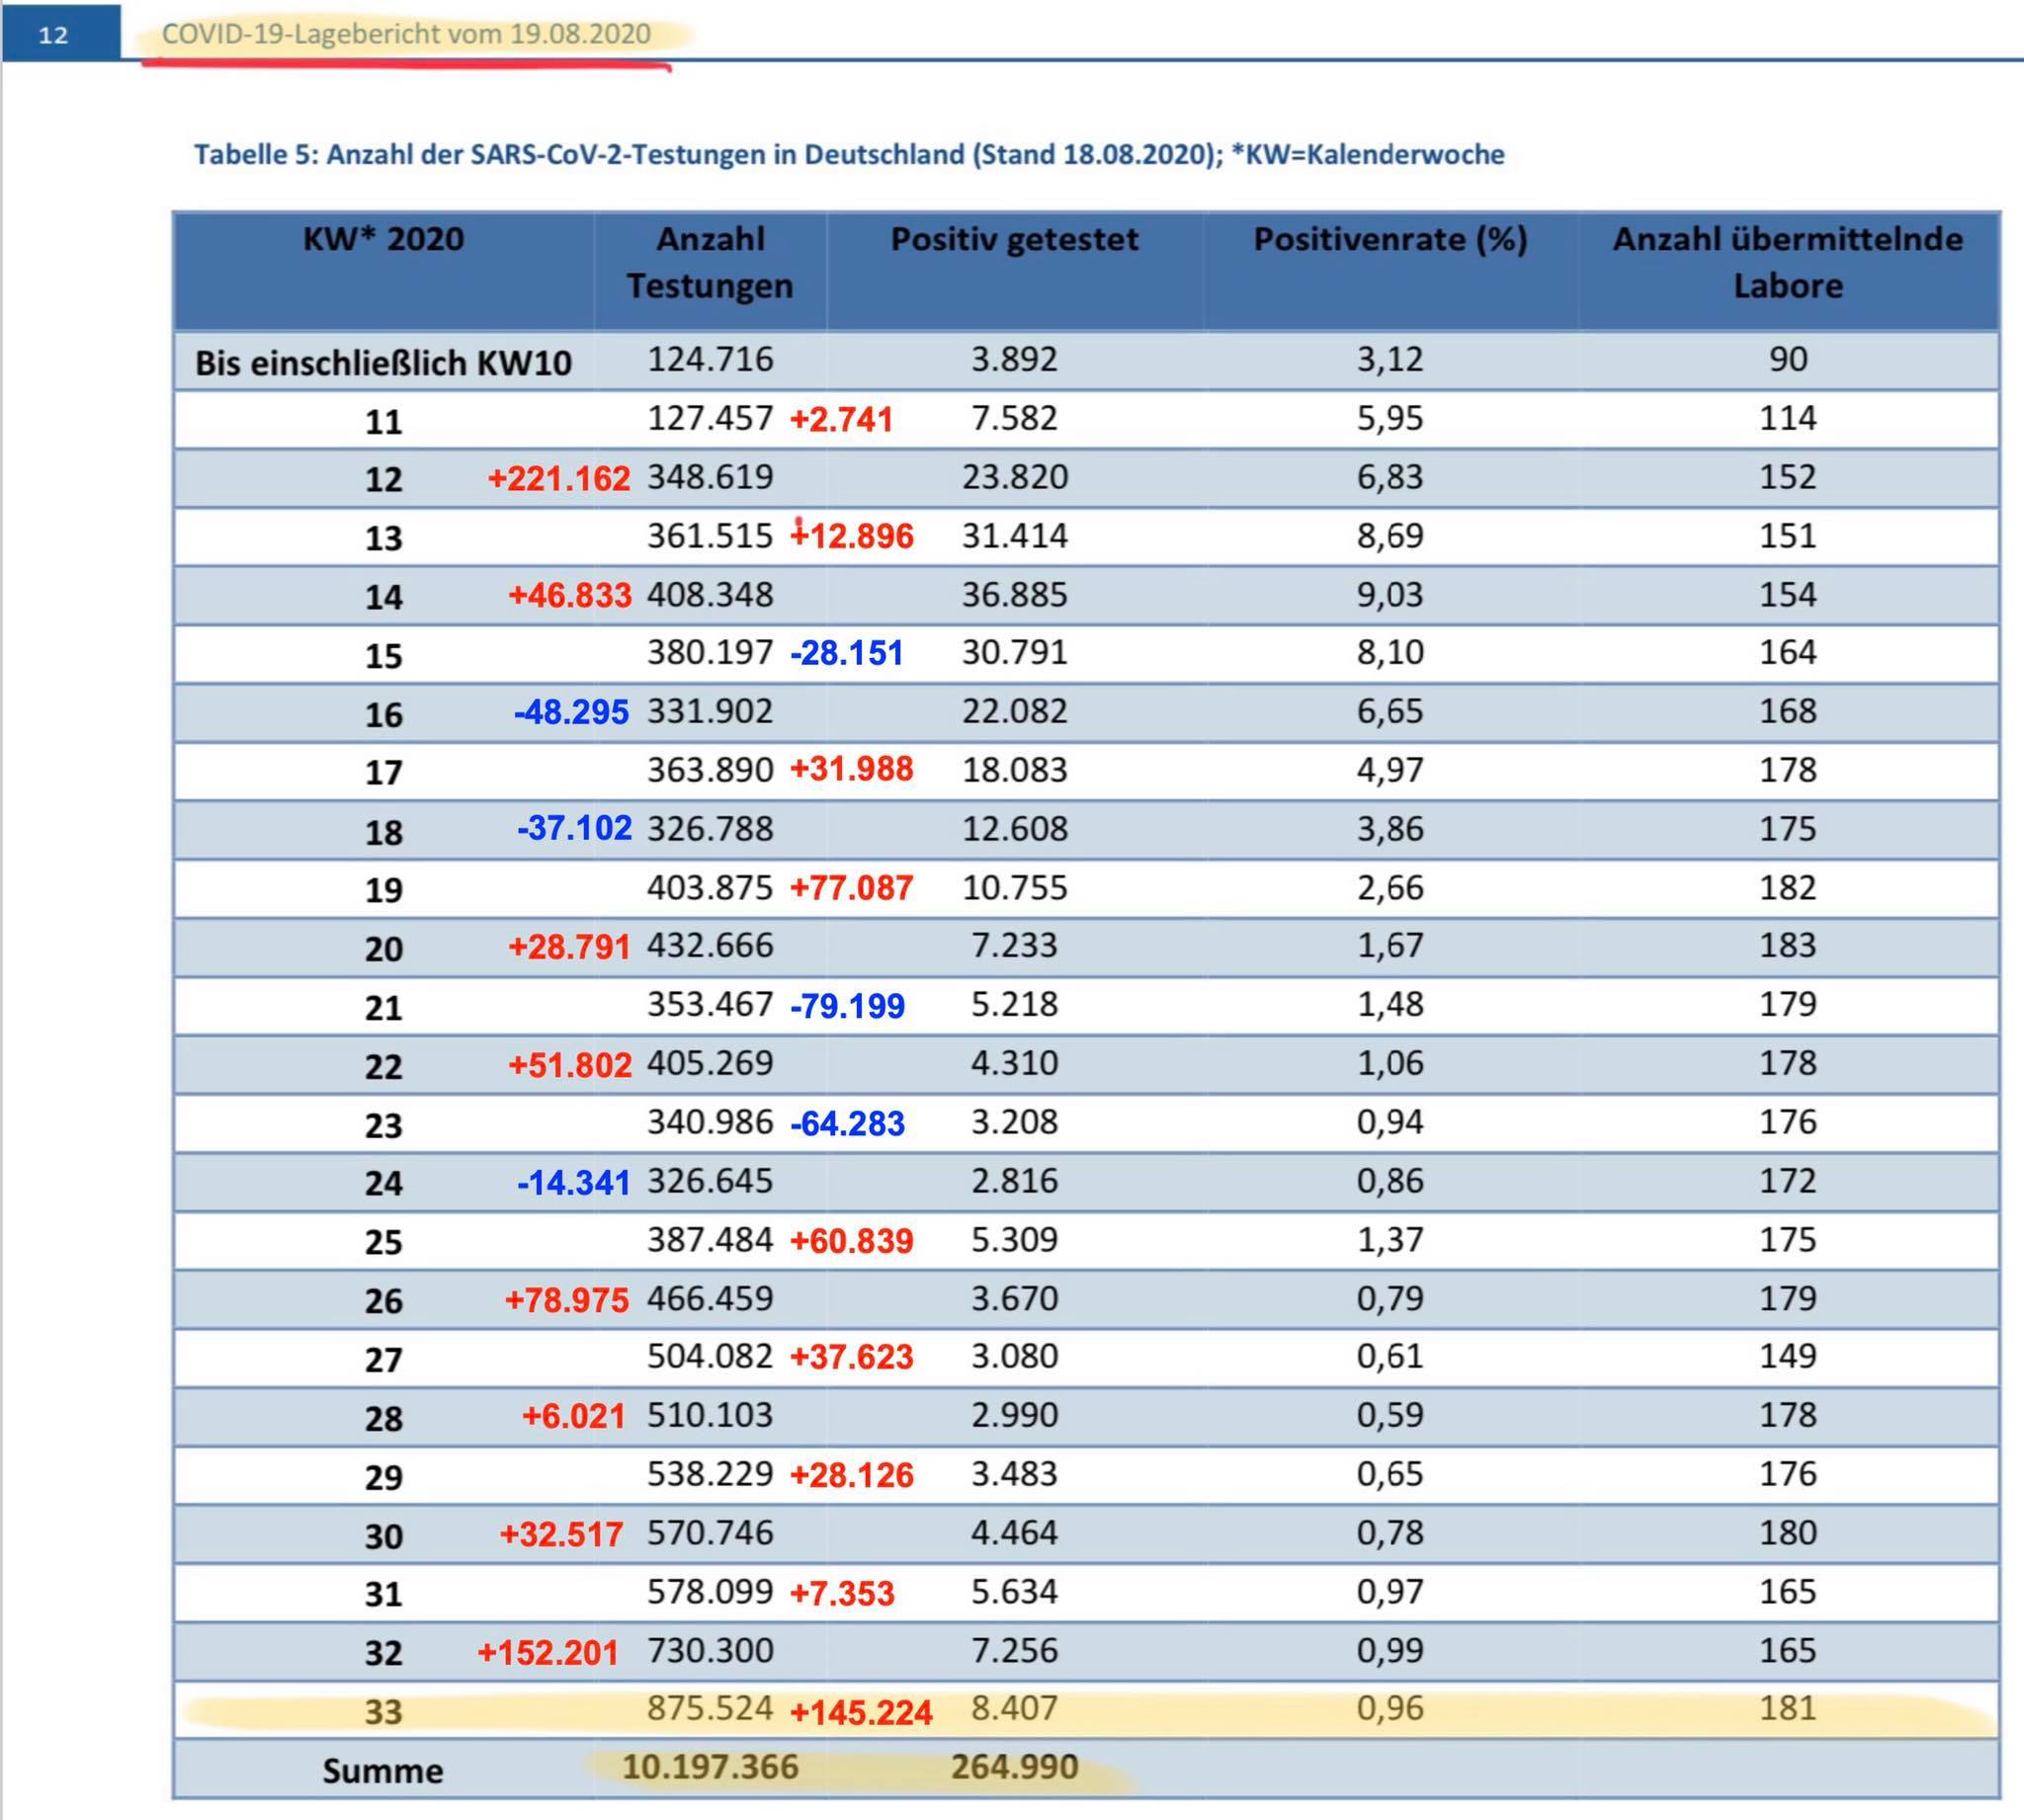Click the blue annotation -64.283
2024x1820 pixels.
(847, 1125)
